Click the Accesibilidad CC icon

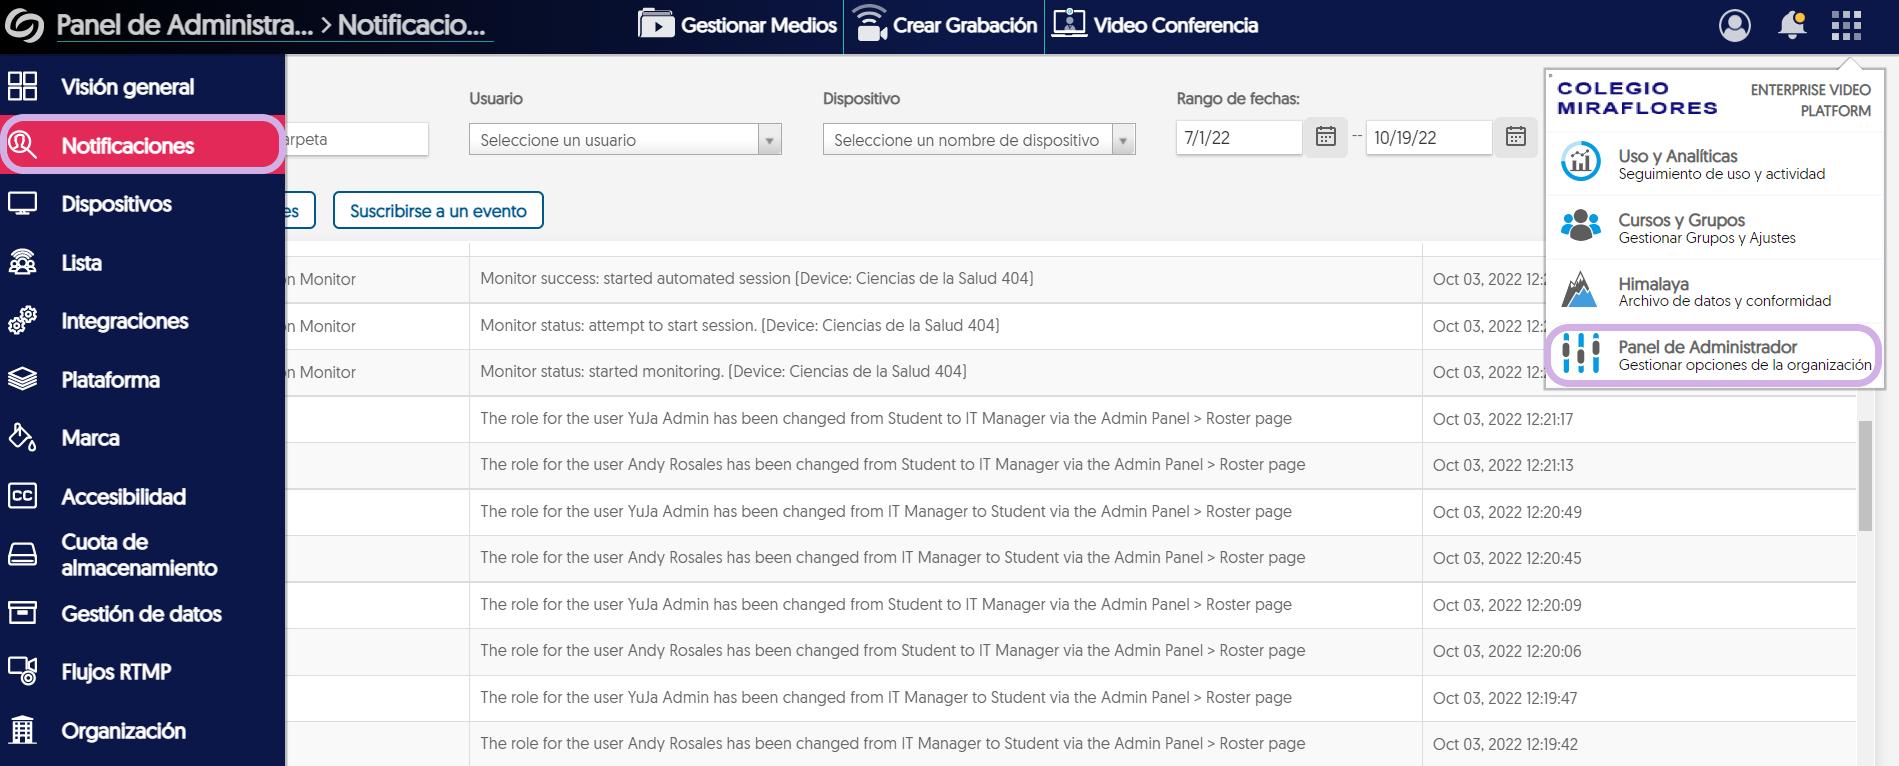pyautogui.click(x=23, y=497)
